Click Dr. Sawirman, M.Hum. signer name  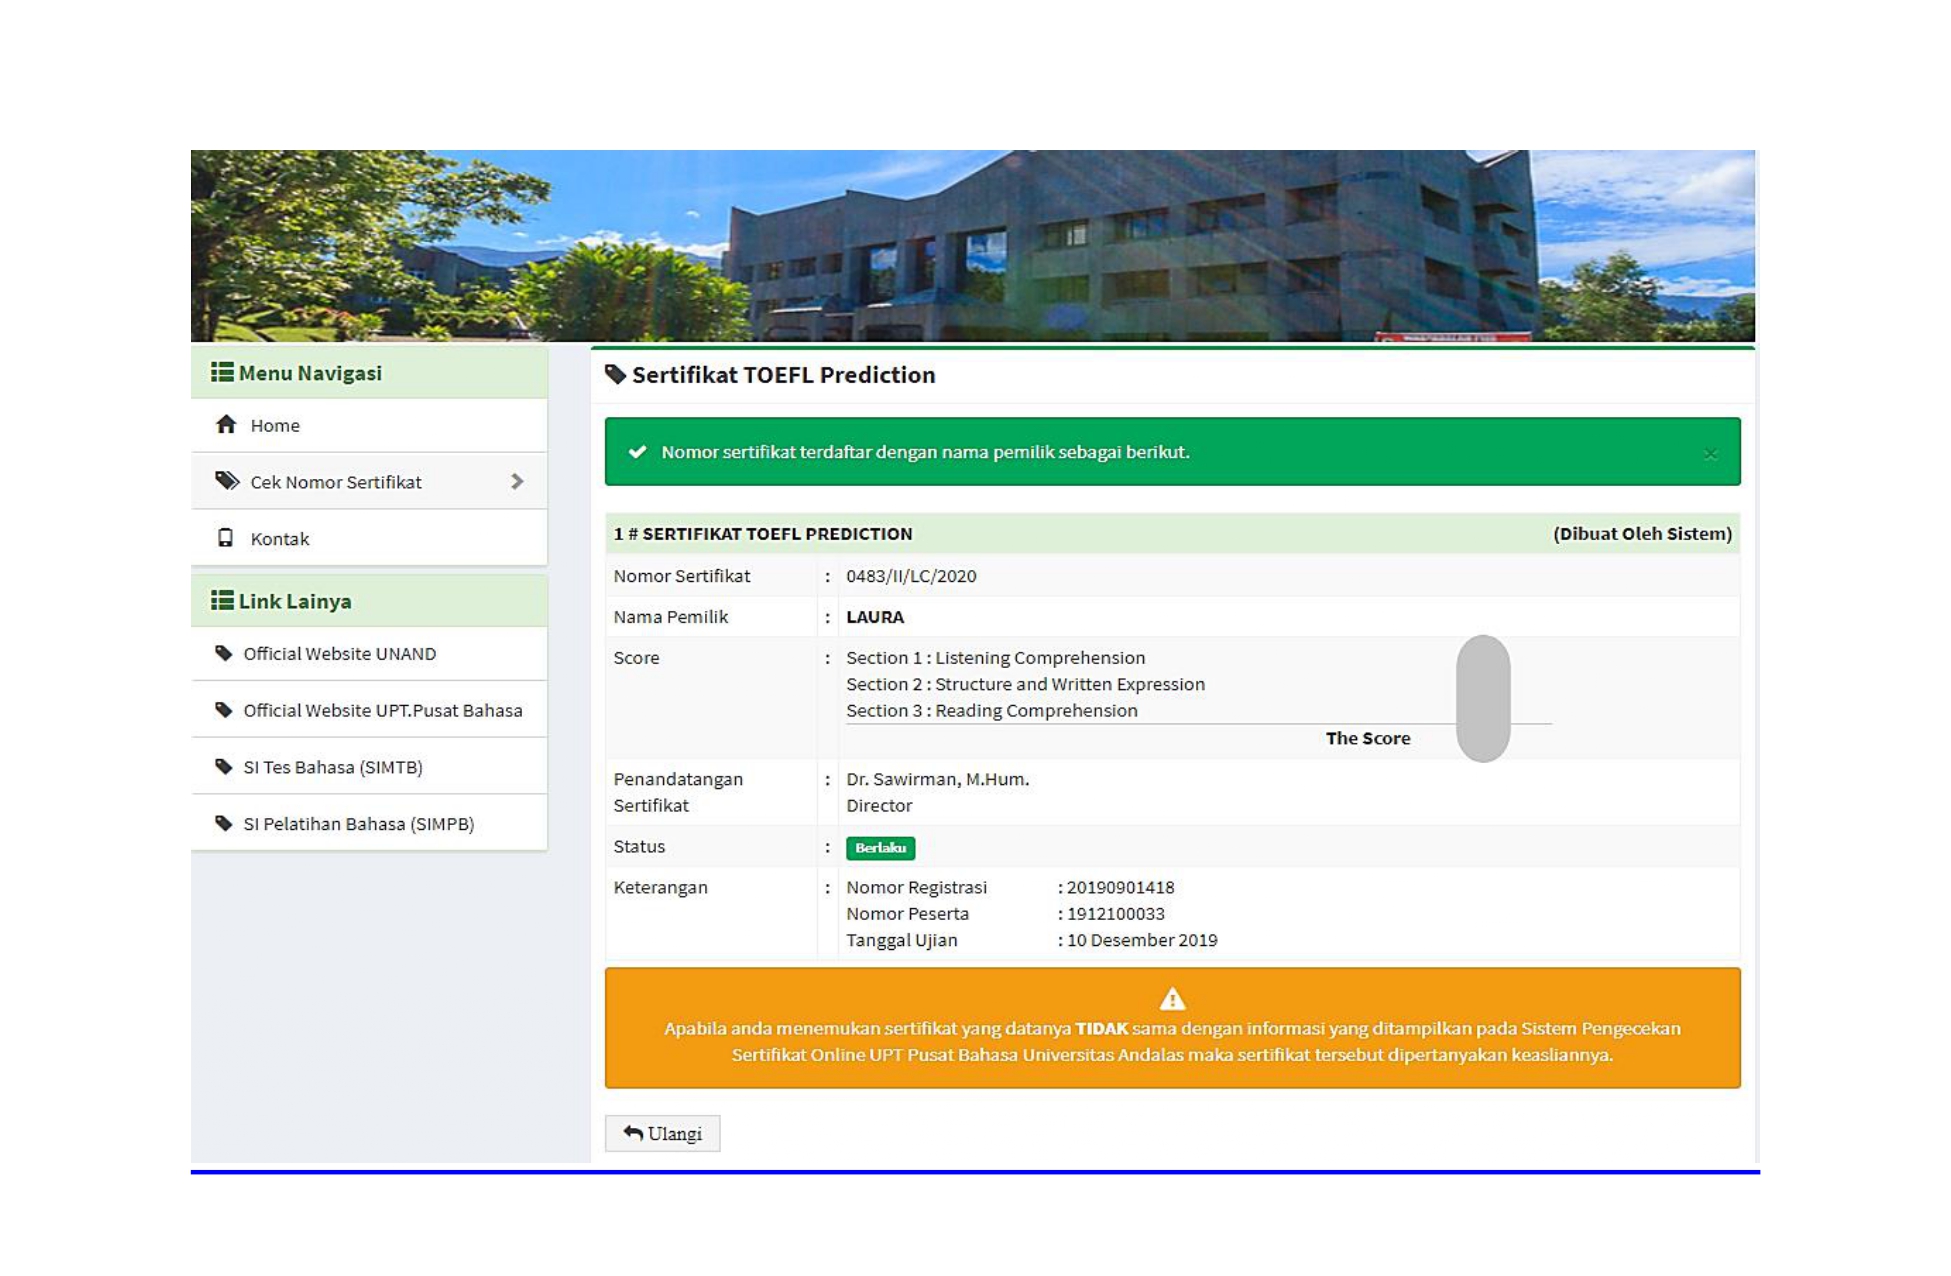click(937, 779)
